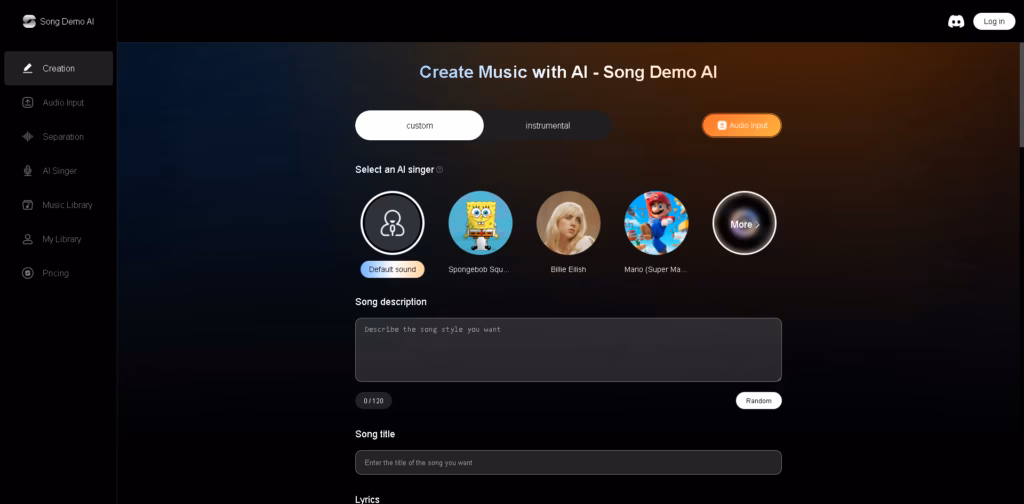Click the Create Music with AI heading
Screen dimensions: 1024x504
pos(568,72)
